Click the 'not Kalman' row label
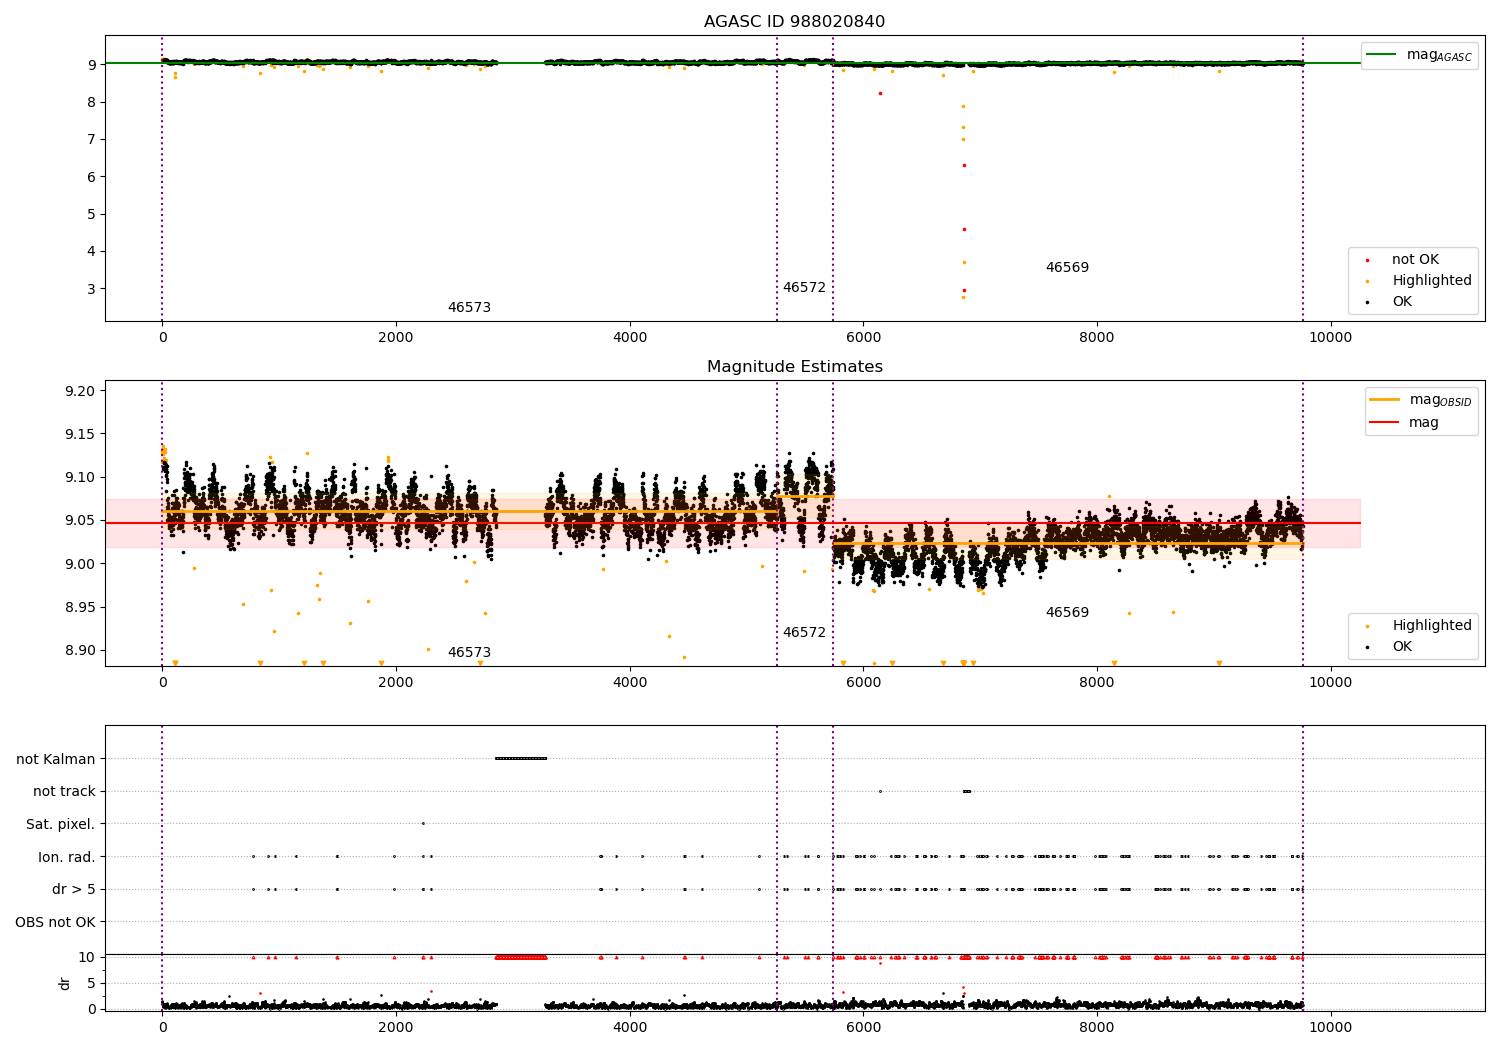 point(56,759)
